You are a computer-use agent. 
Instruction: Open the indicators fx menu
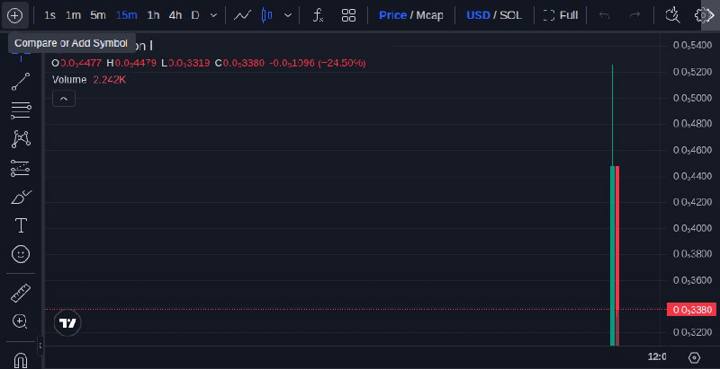click(x=318, y=16)
